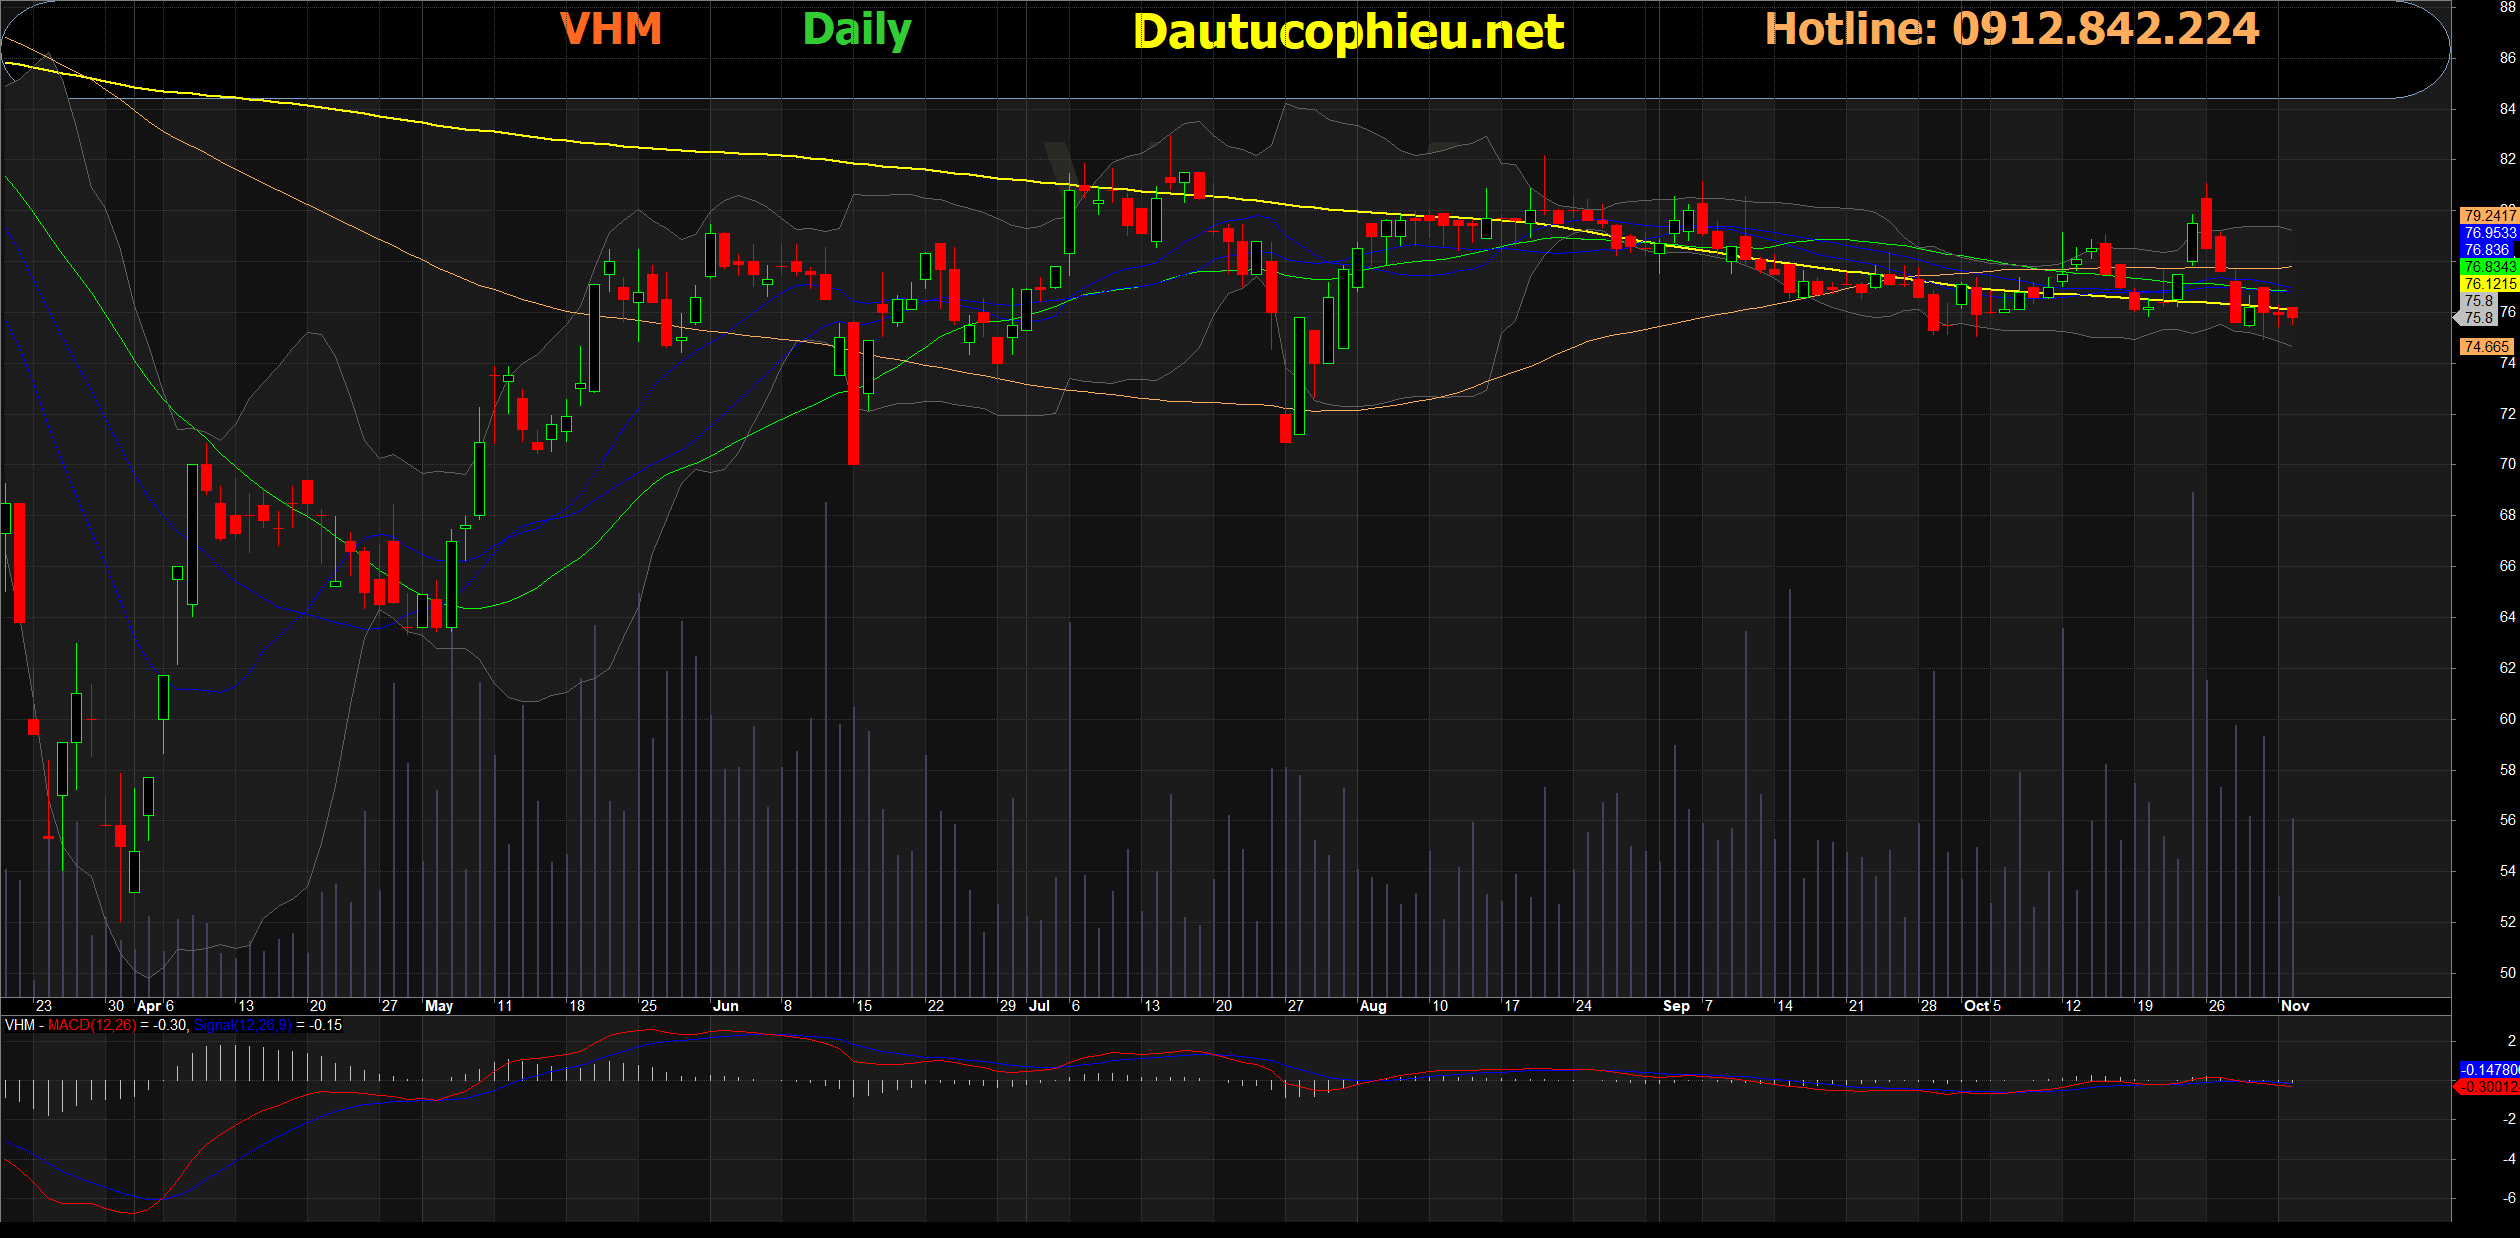
Task: Click the Oct label on date axis
Action: click(x=1976, y=1006)
